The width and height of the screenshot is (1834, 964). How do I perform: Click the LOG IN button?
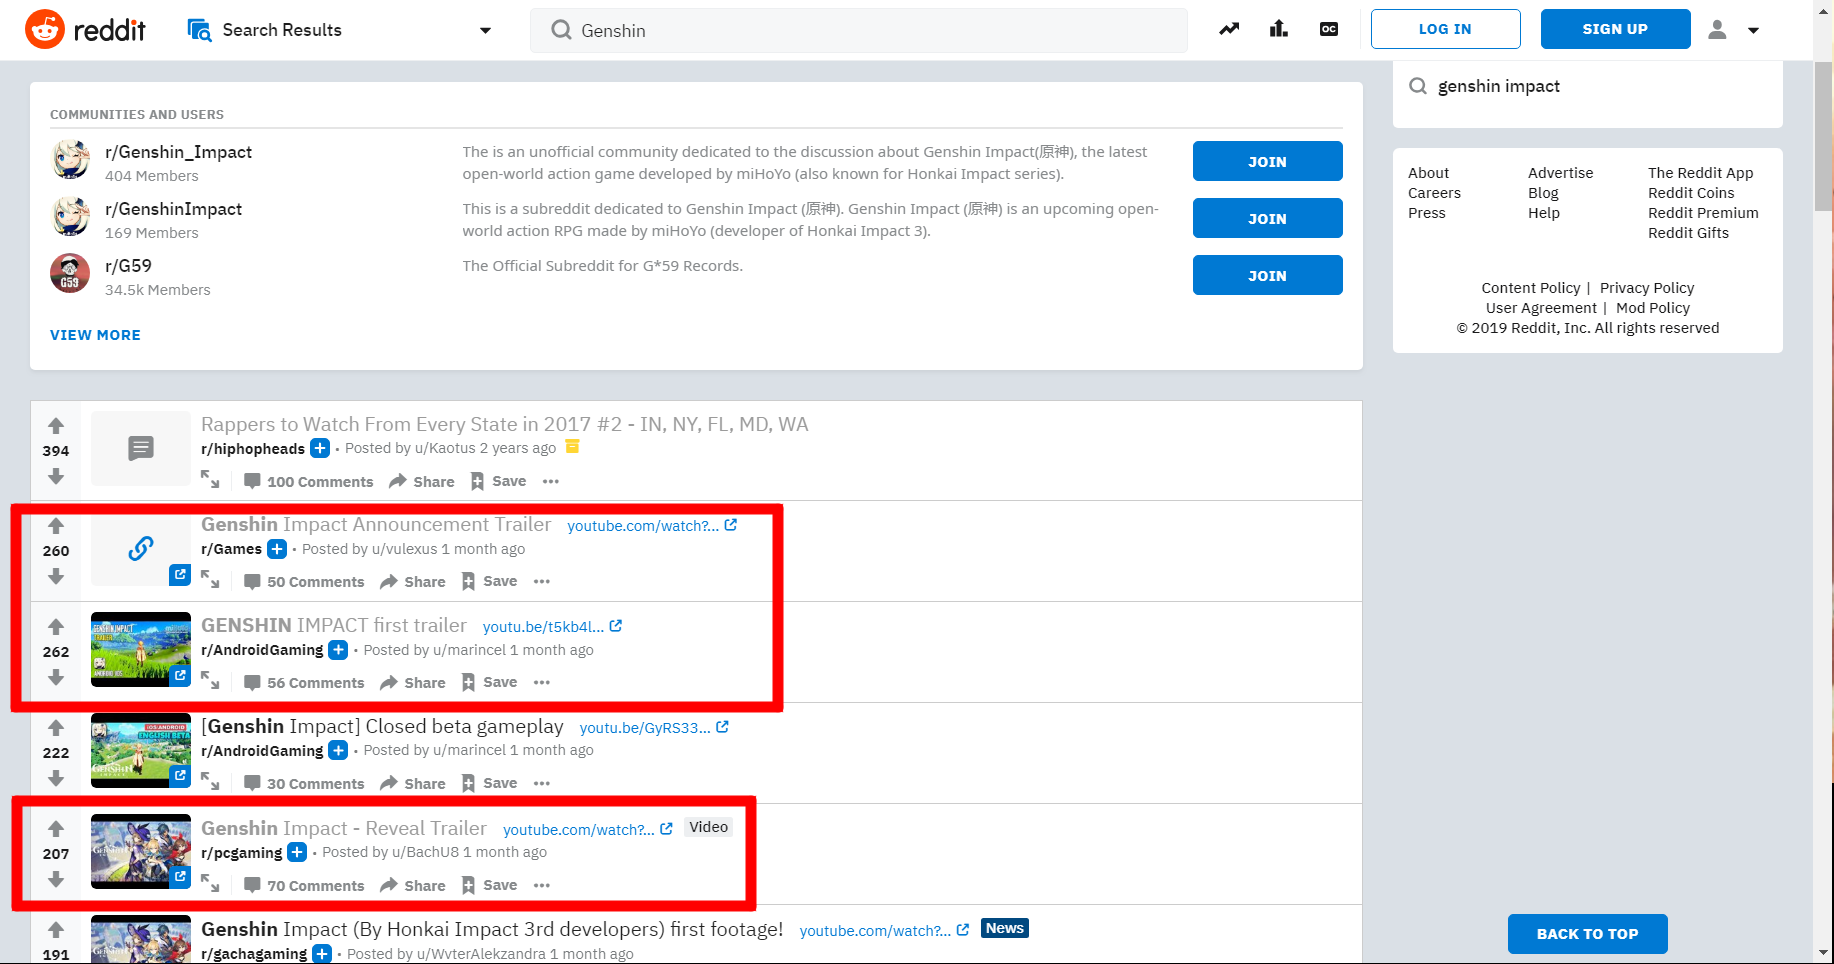click(1445, 29)
